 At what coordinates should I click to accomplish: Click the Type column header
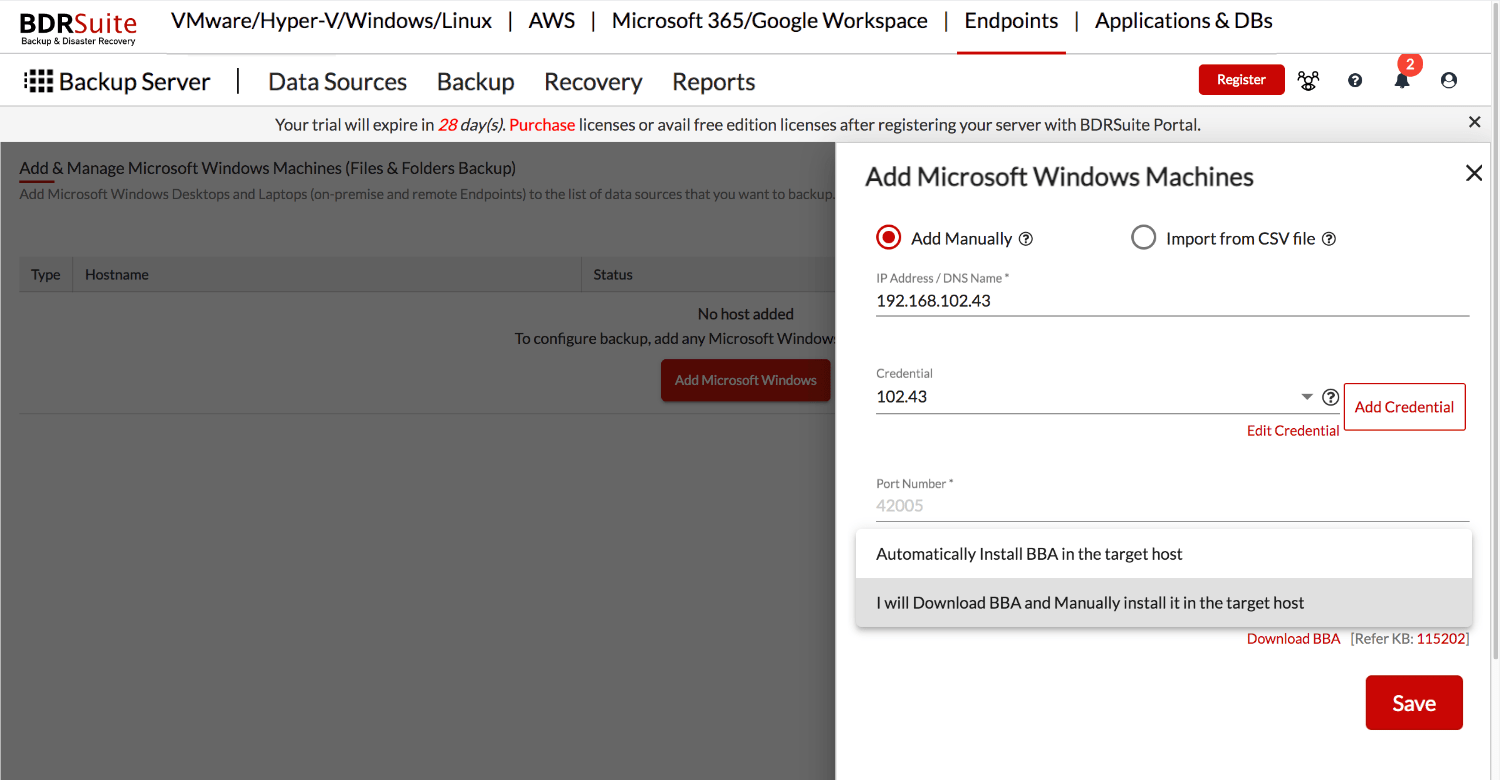46,275
